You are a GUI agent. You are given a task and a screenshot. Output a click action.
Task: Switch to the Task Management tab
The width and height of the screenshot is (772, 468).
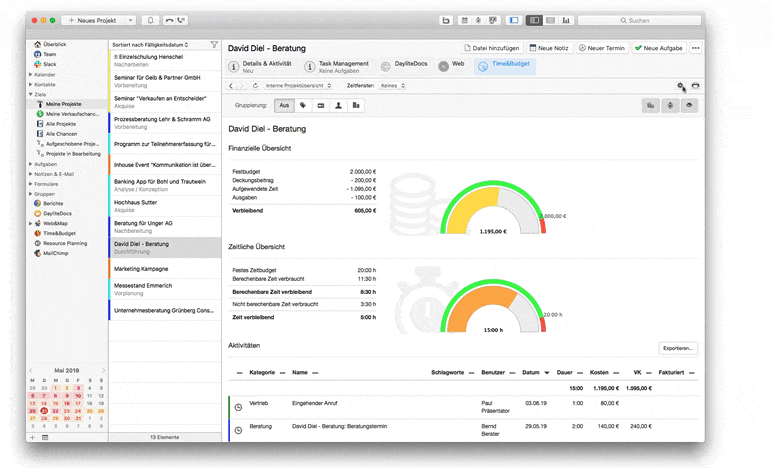[x=337, y=66]
